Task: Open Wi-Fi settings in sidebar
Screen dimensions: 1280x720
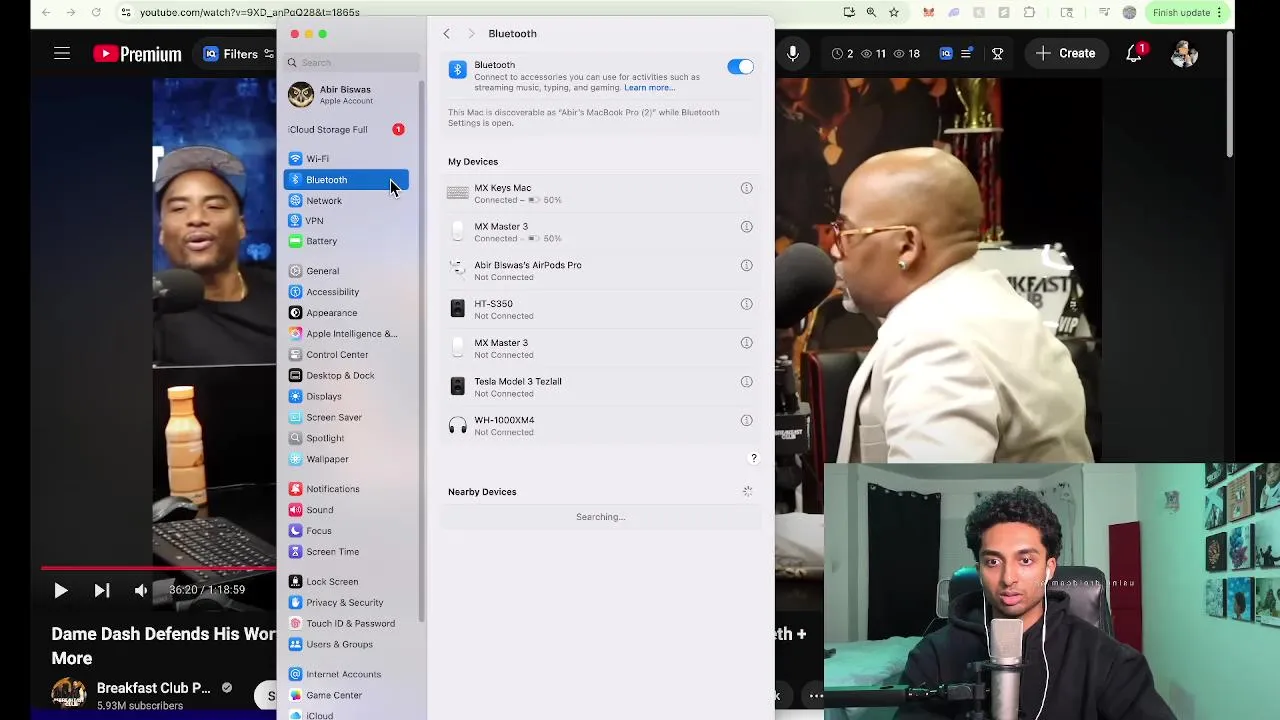Action: (x=346, y=159)
